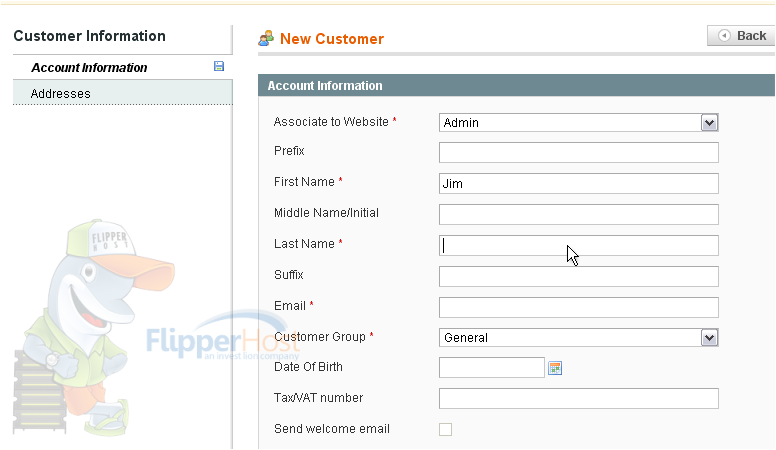
Task: Click the New Customer people icon
Action: [266, 38]
